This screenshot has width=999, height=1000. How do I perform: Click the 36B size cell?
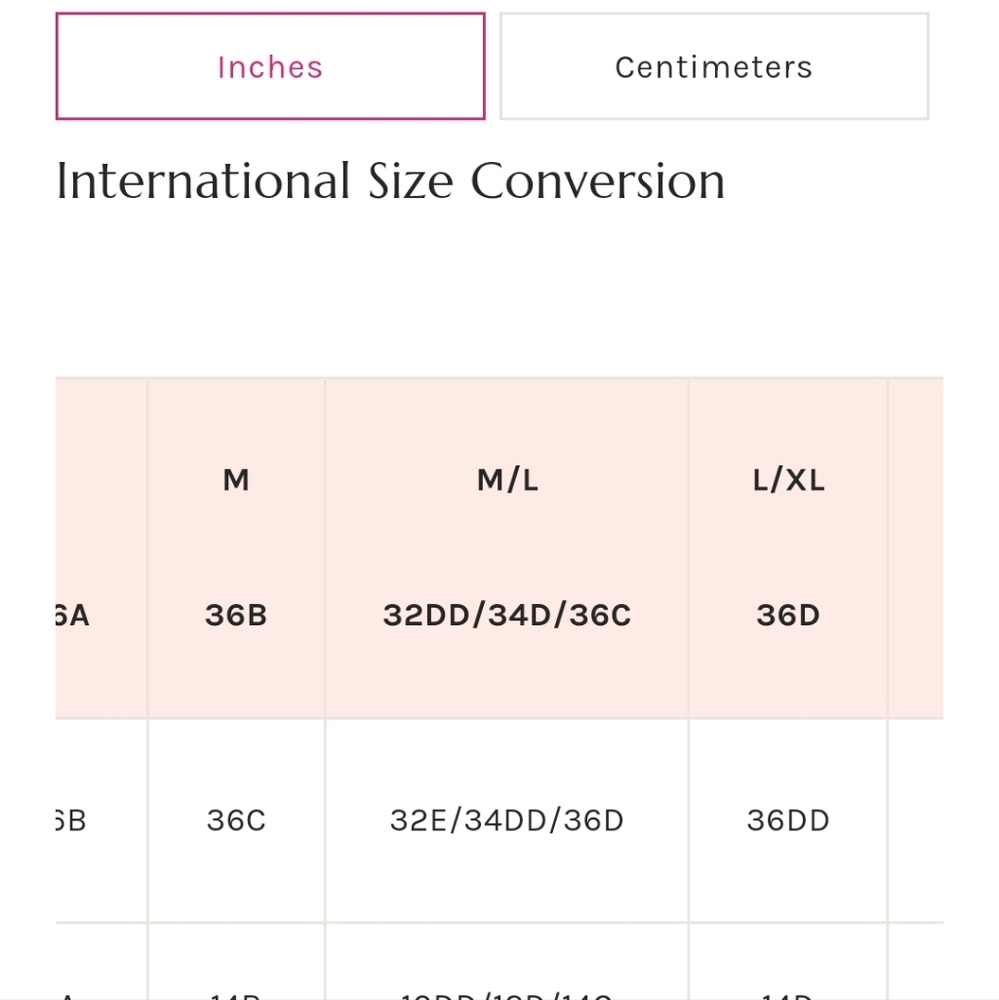coord(236,615)
